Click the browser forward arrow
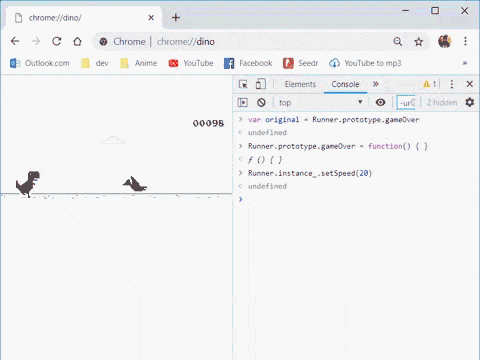This screenshot has height=360, width=480. coord(36,41)
